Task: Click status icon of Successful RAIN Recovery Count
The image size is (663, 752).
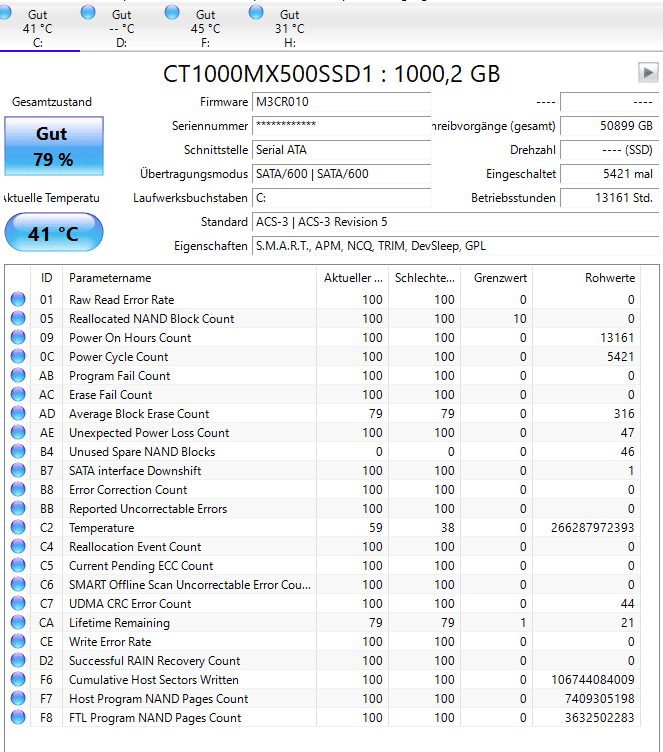Action: pos(18,660)
